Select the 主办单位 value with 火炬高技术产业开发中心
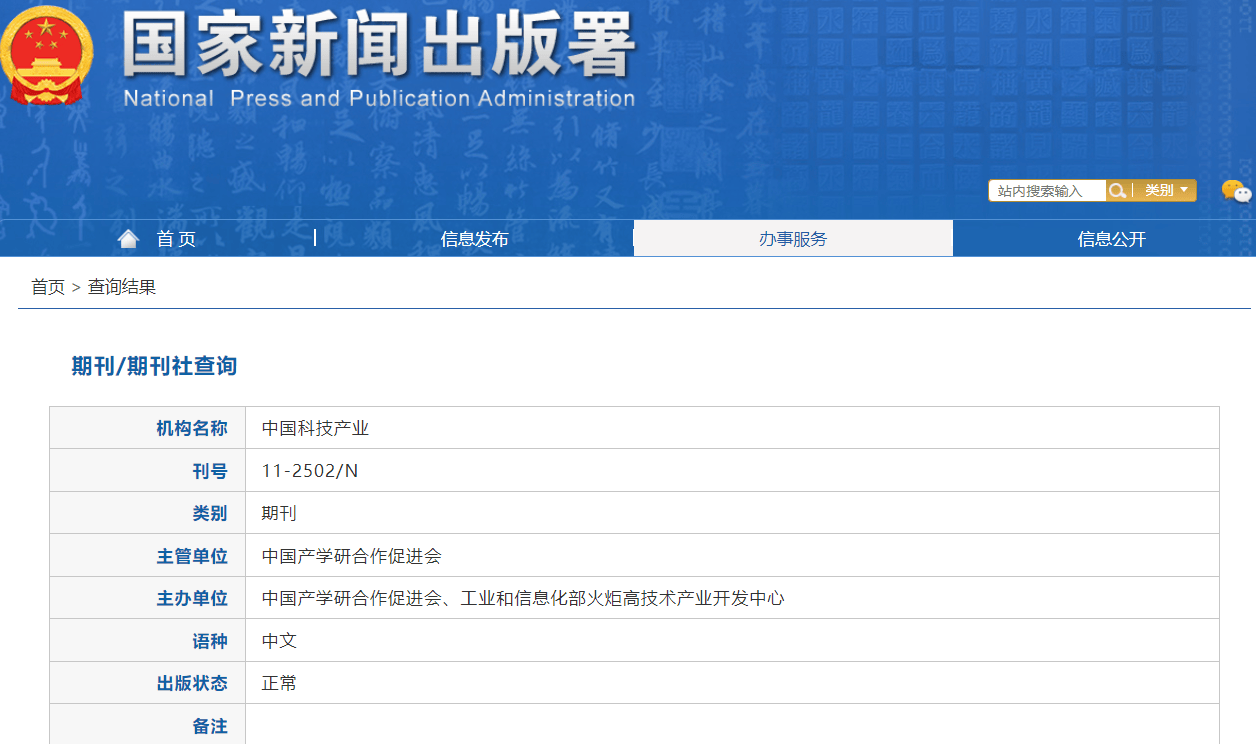 click(x=523, y=598)
